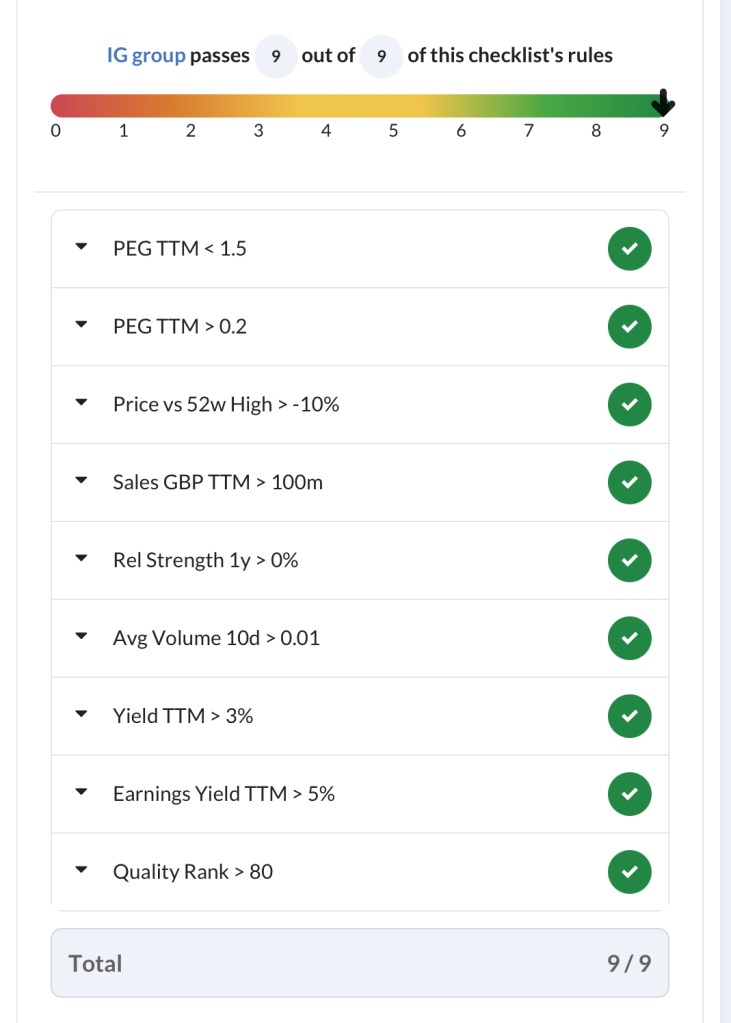Expand the Rel Strength 1y > 0% rule
The width and height of the screenshot is (731, 1023).
(82, 560)
